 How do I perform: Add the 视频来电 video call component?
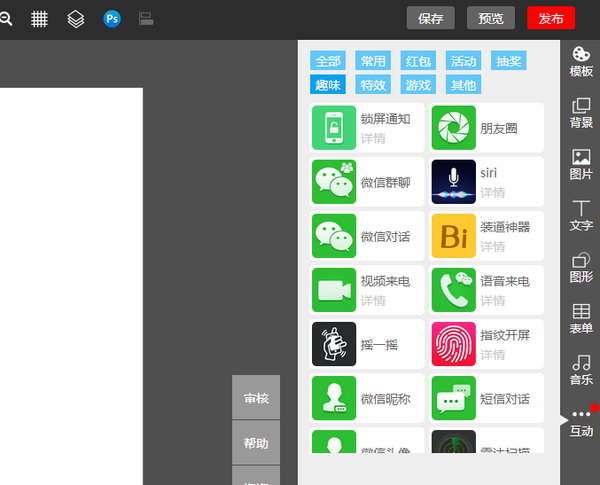(367, 290)
